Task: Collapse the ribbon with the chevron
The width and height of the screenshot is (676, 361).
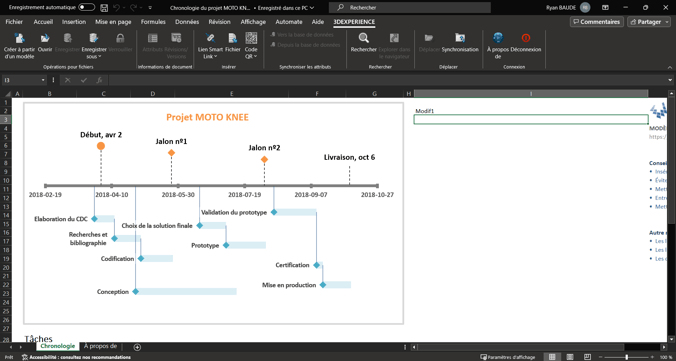Action: [670, 67]
